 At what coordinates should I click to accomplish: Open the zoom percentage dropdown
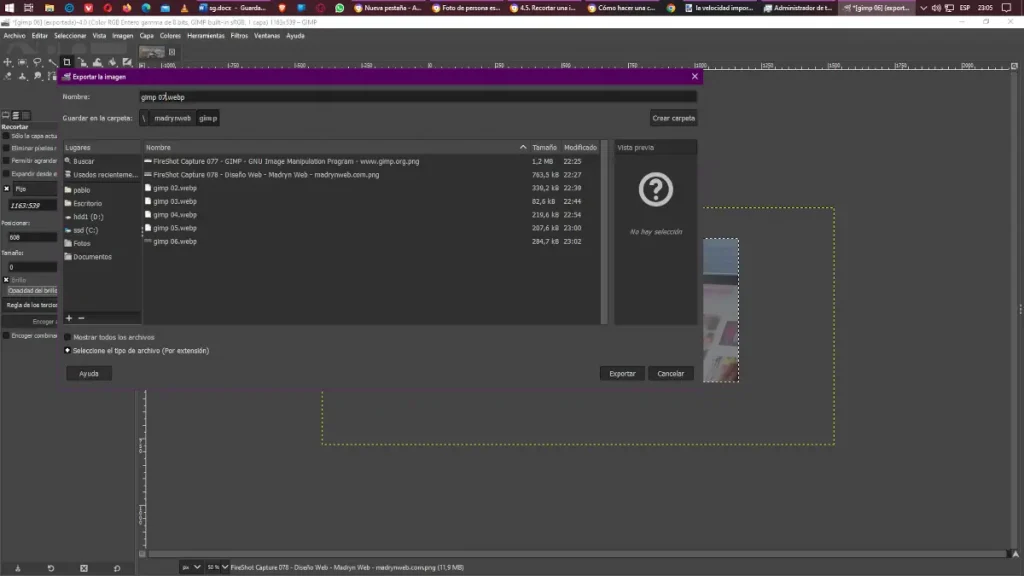pos(216,567)
